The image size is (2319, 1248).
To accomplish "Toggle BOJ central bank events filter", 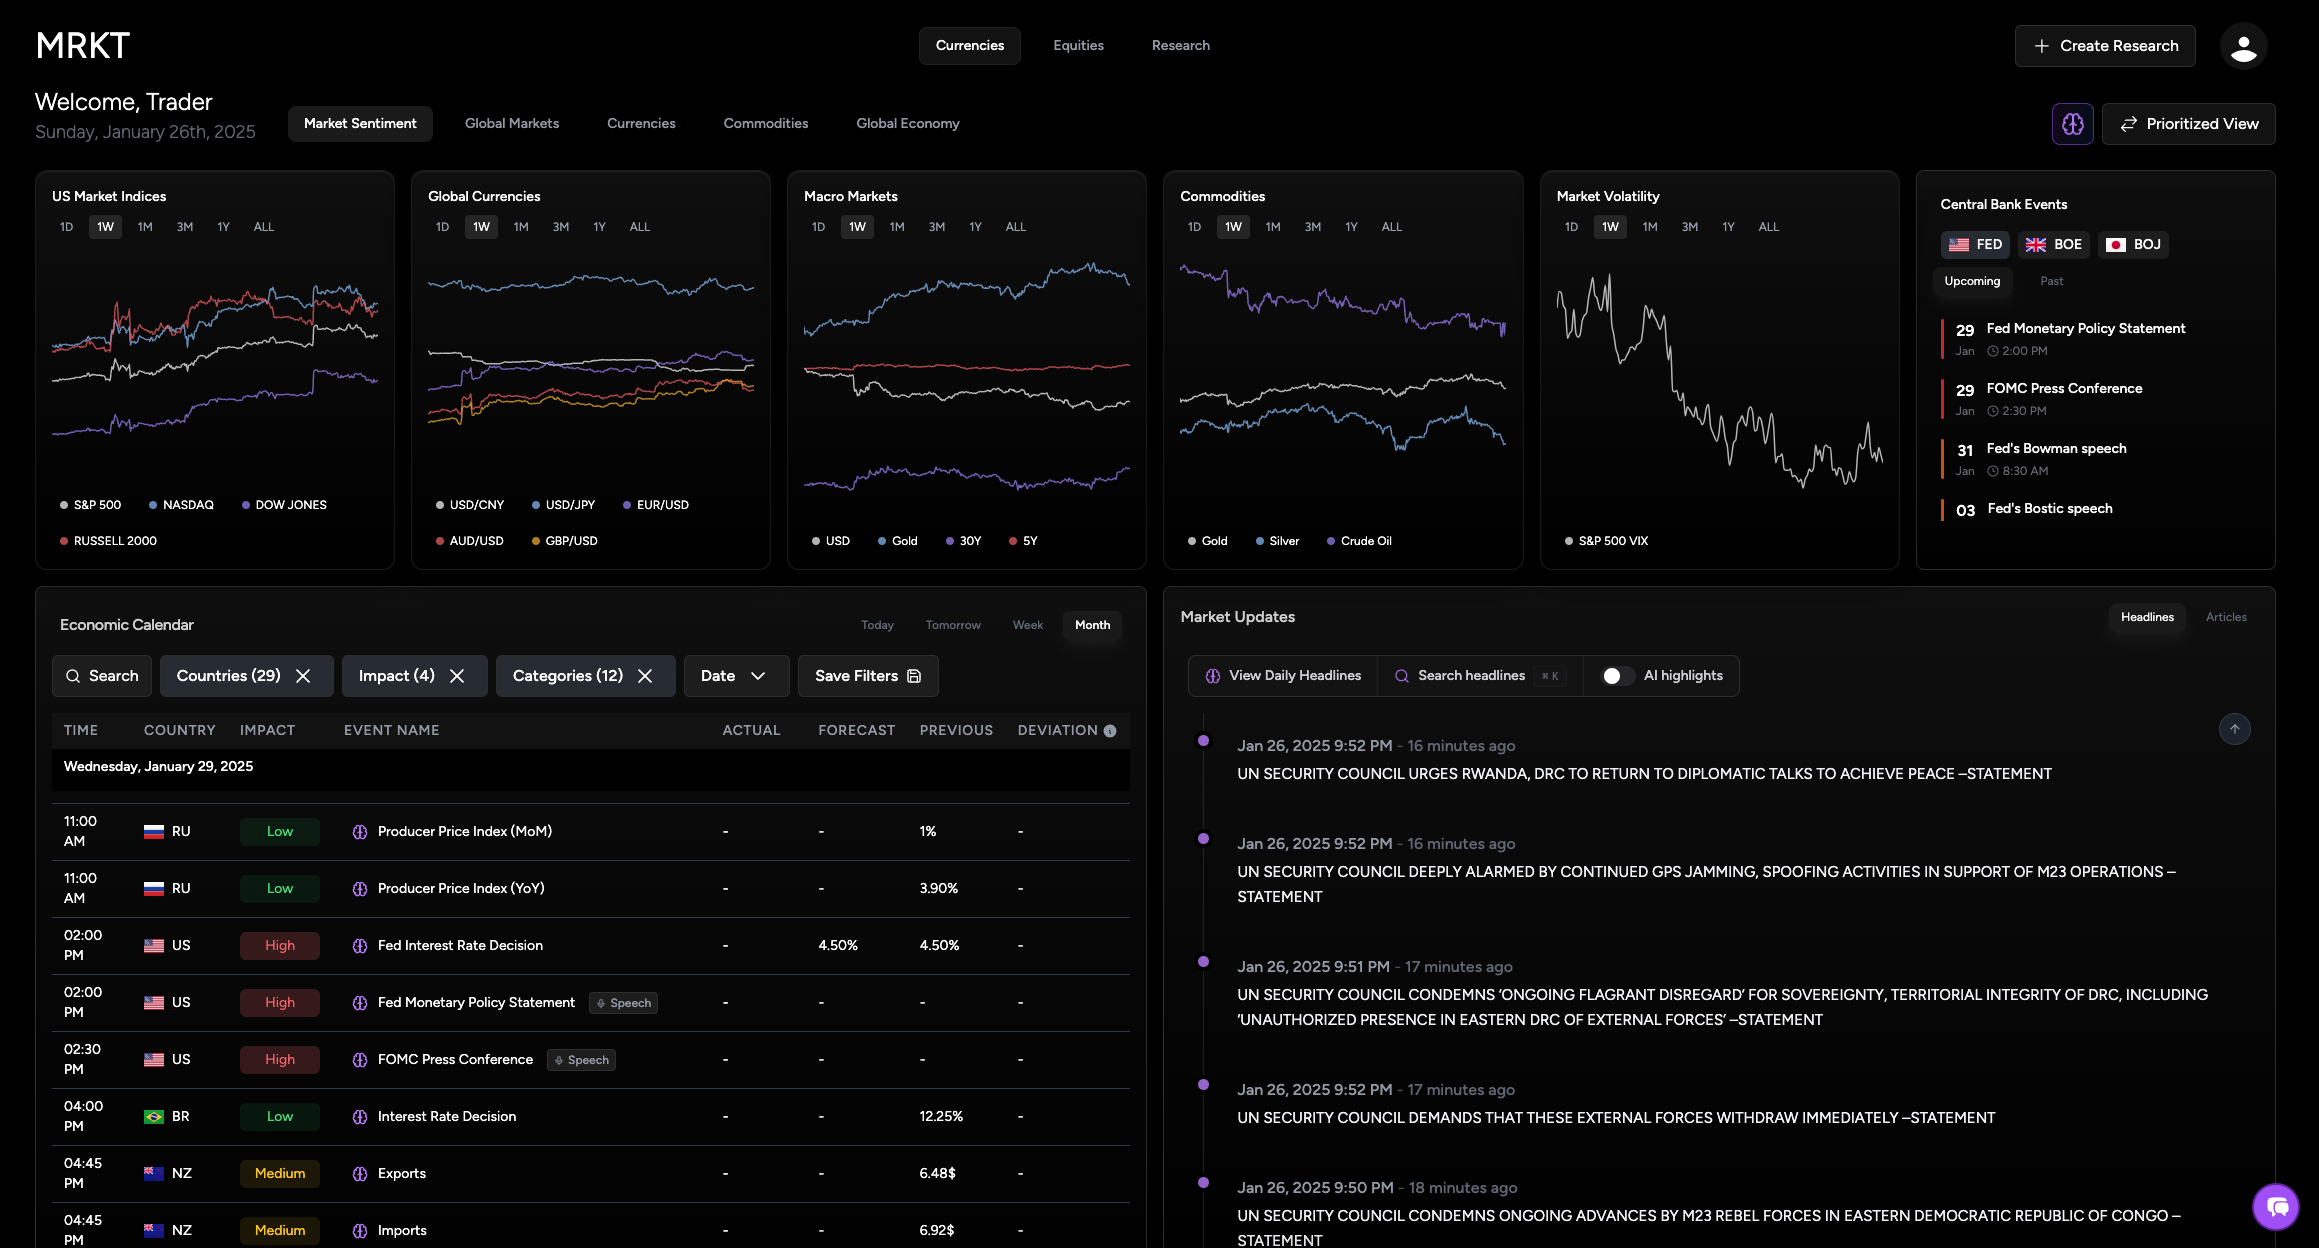I will coord(2133,244).
